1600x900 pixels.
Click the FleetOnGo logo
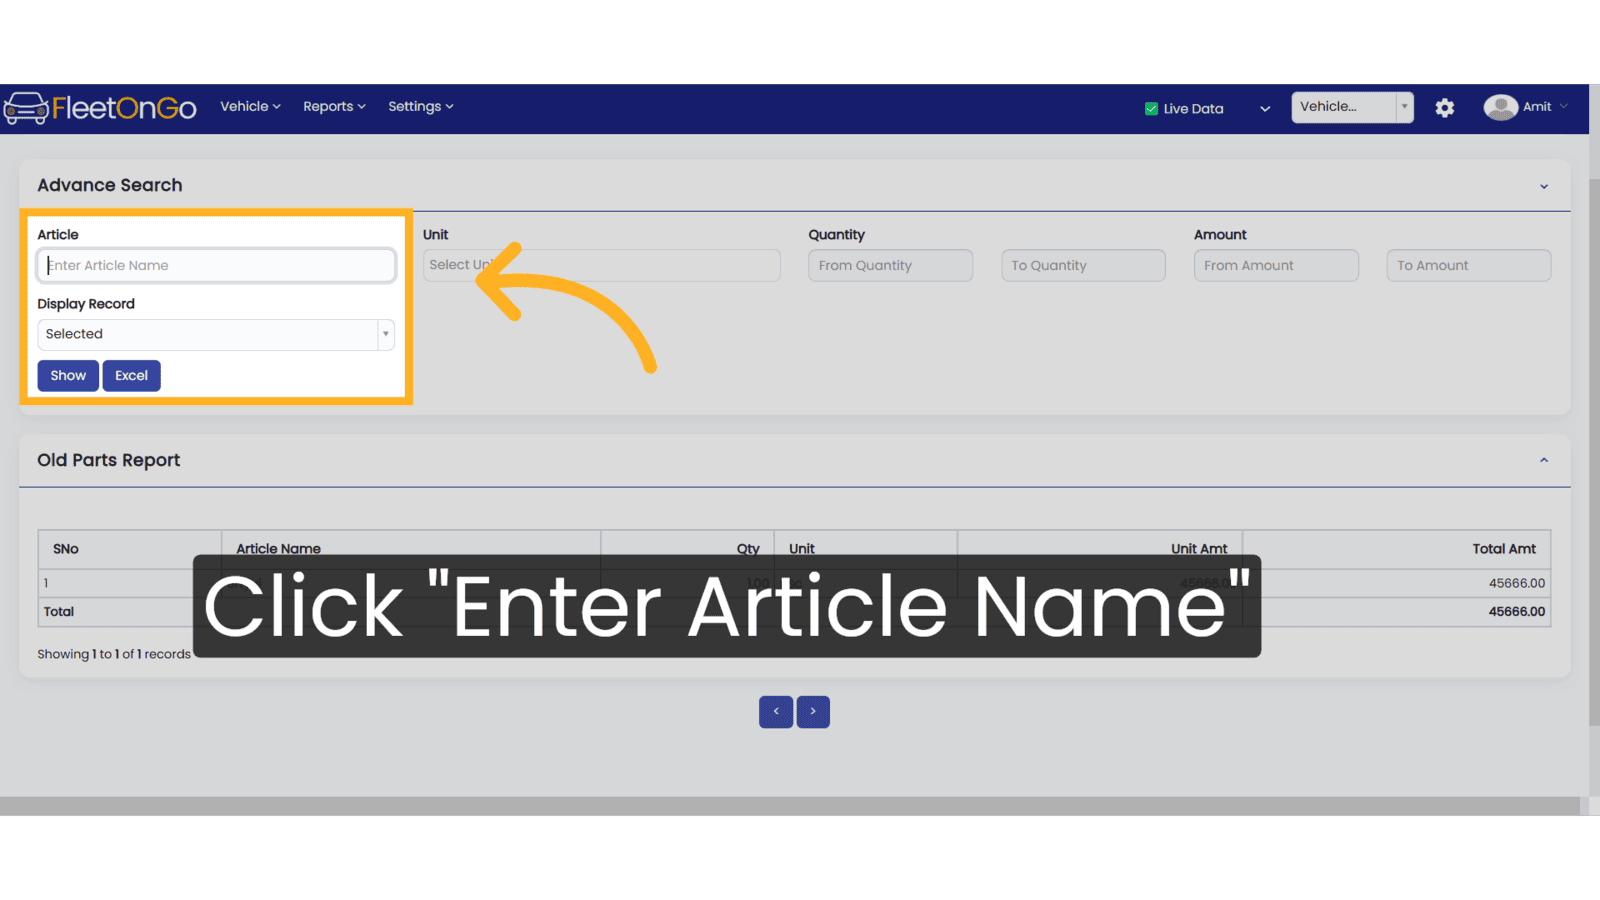(x=100, y=107)
